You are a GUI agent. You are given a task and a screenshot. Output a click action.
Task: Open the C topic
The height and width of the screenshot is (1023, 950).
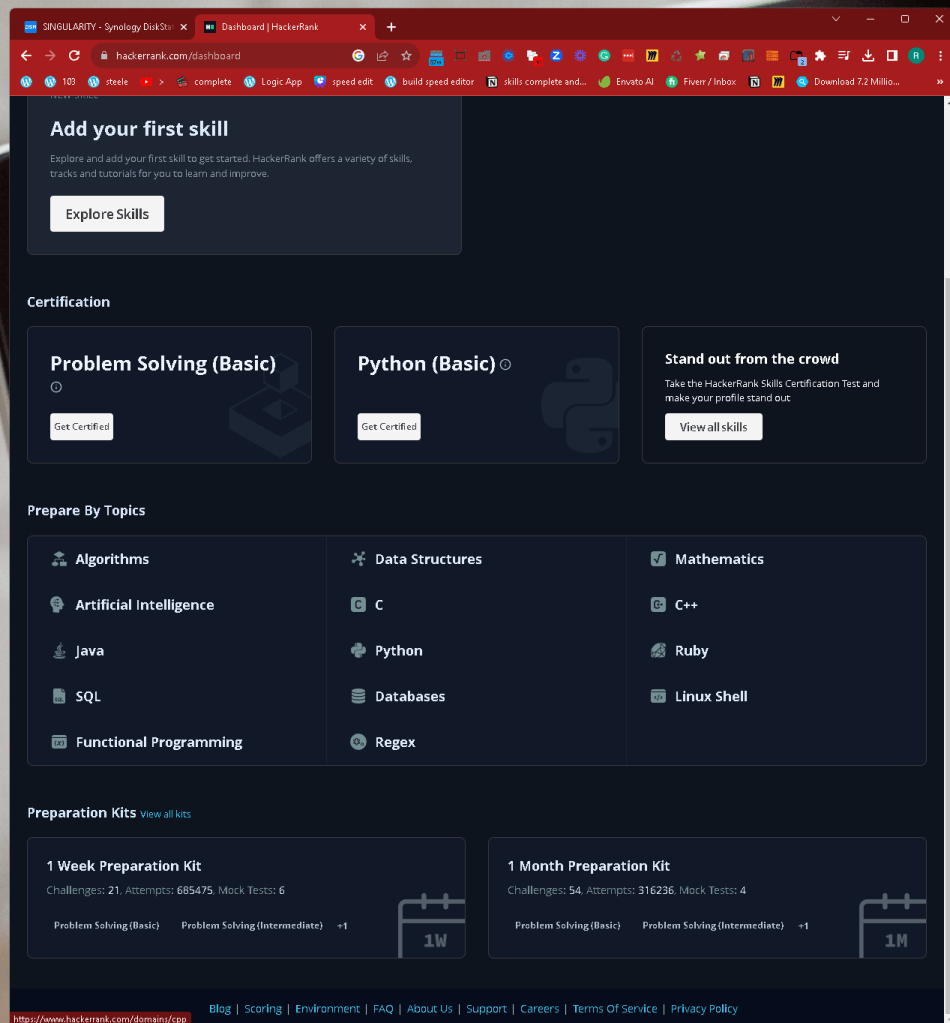point(379,605)
